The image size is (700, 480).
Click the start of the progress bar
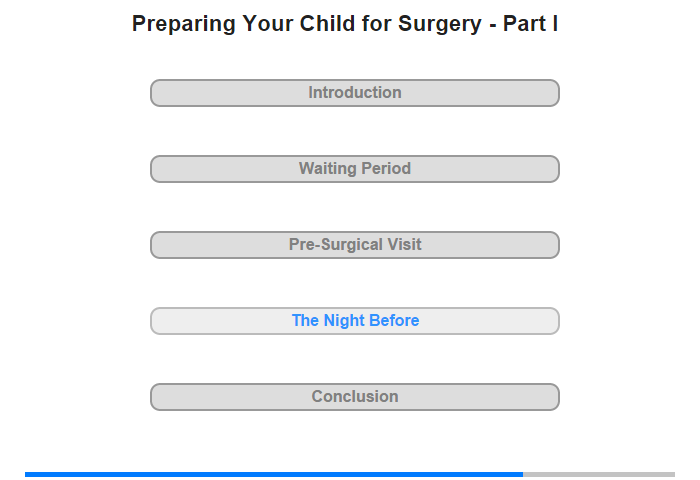click(x=27, y=474)
